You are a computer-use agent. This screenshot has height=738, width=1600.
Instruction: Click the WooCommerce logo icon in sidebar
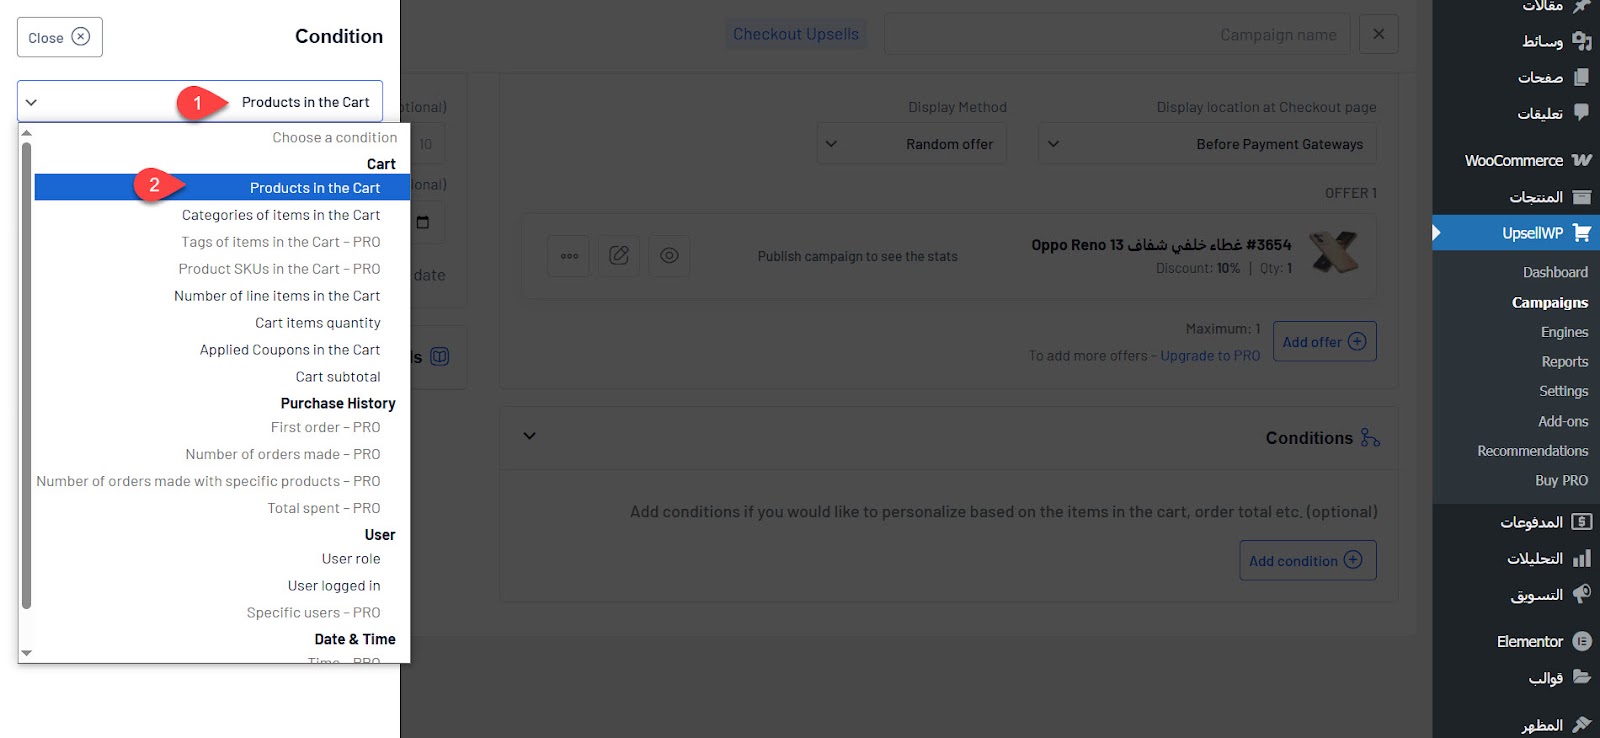[x=1581, y=160]
